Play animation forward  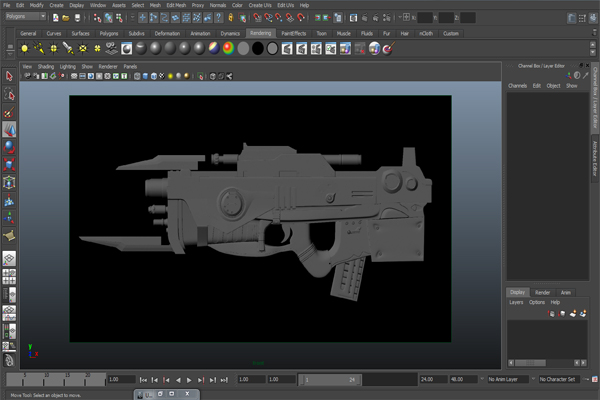[189, 380]
